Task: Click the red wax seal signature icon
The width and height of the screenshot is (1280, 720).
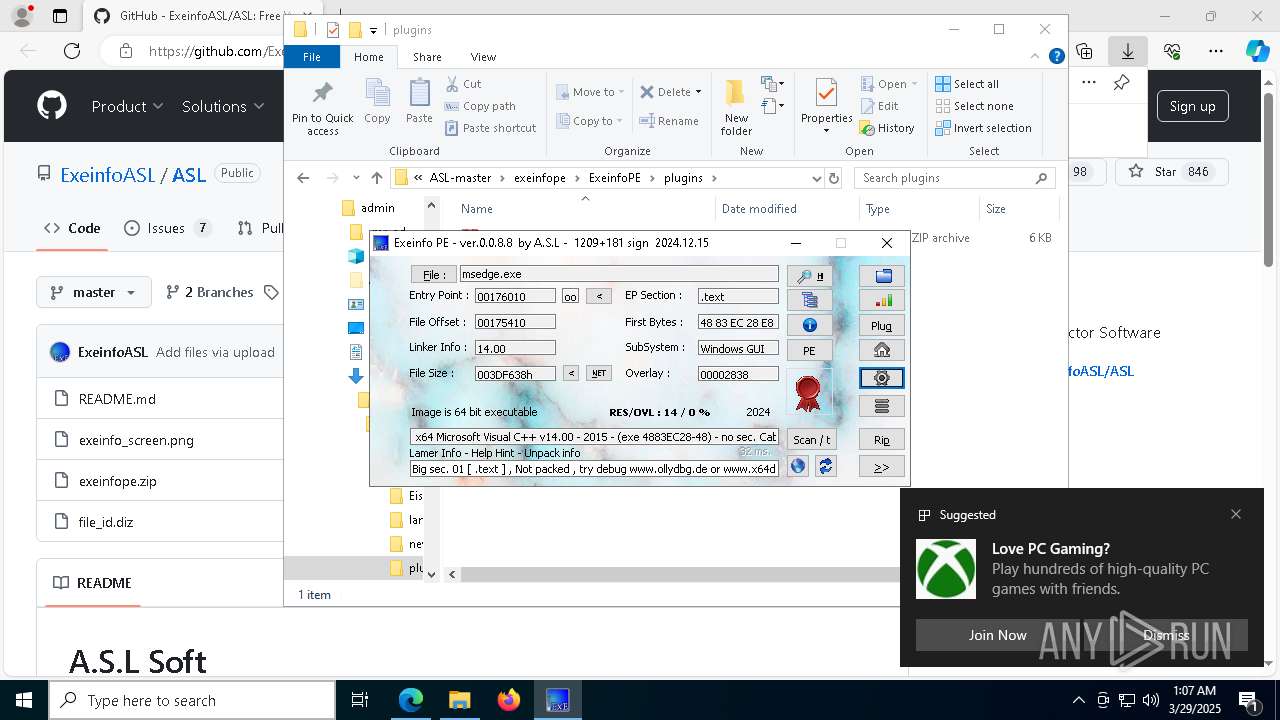Action: [x=808, y=392]
